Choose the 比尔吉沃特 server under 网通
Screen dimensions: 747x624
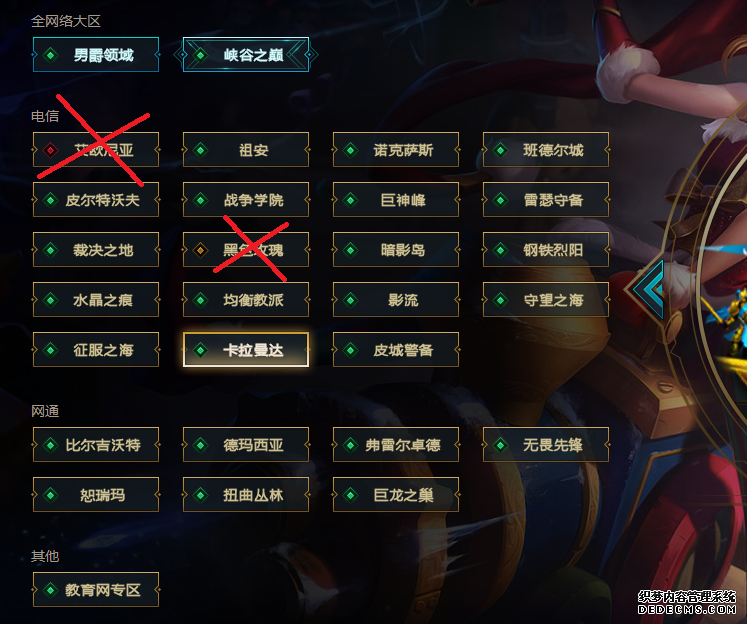[x=96, y=445]
